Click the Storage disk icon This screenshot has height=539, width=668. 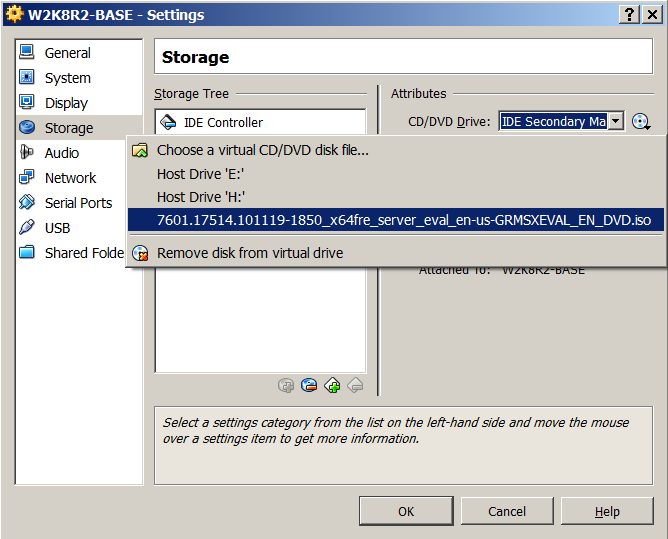(x=27, y=127)
